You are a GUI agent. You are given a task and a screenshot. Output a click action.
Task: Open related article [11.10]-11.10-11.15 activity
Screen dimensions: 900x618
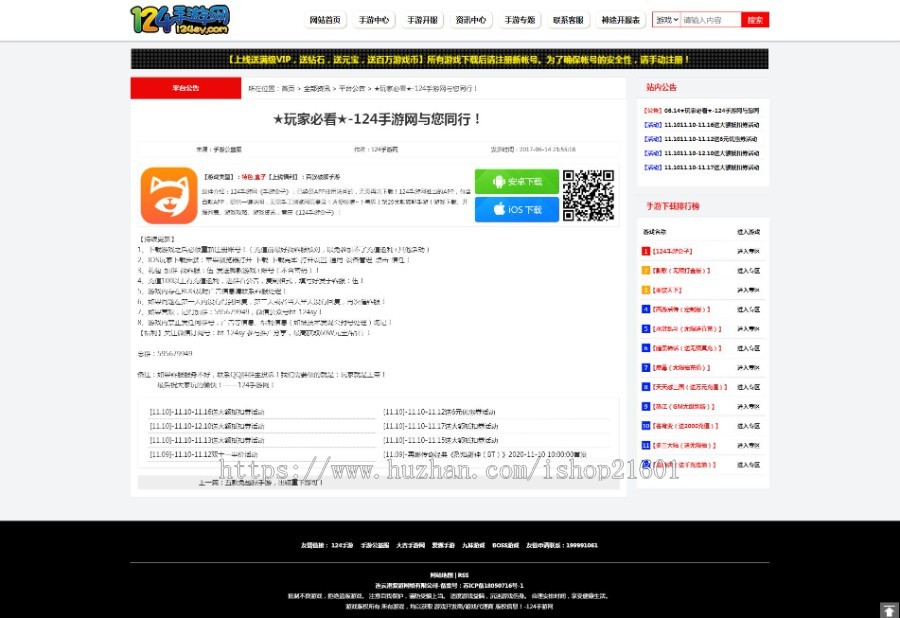[440, 441]
